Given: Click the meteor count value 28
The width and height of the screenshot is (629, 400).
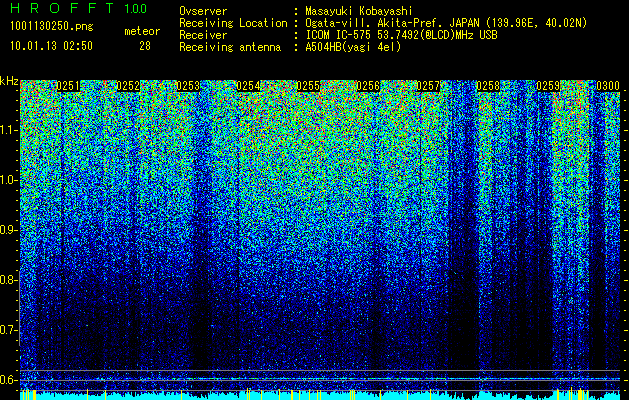Looking at the screenshot, I should (x=145, y=46).
